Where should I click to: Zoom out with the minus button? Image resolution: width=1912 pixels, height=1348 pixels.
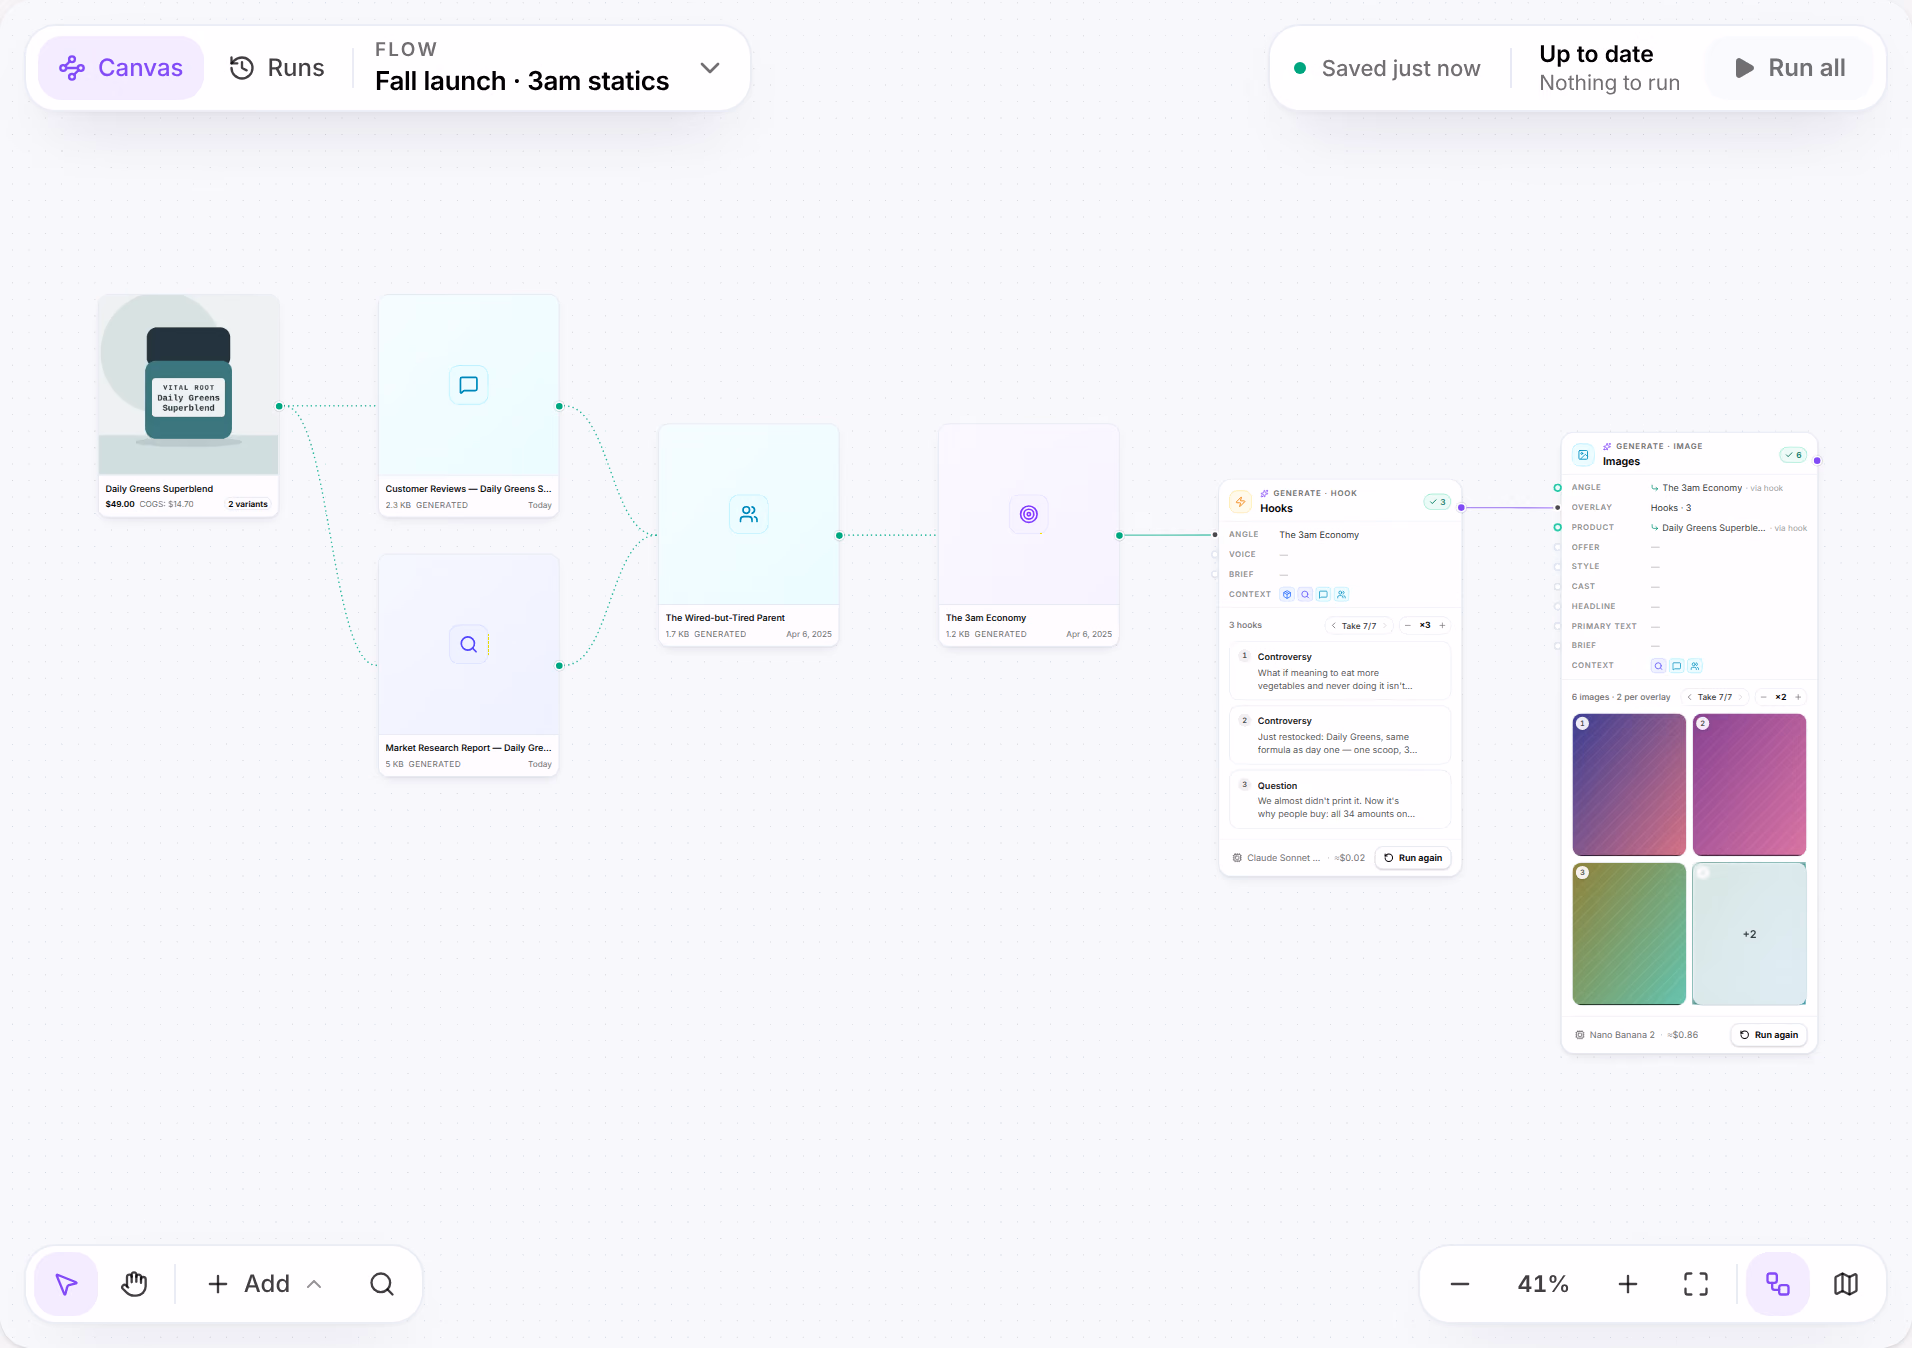click(1460, 1284)
